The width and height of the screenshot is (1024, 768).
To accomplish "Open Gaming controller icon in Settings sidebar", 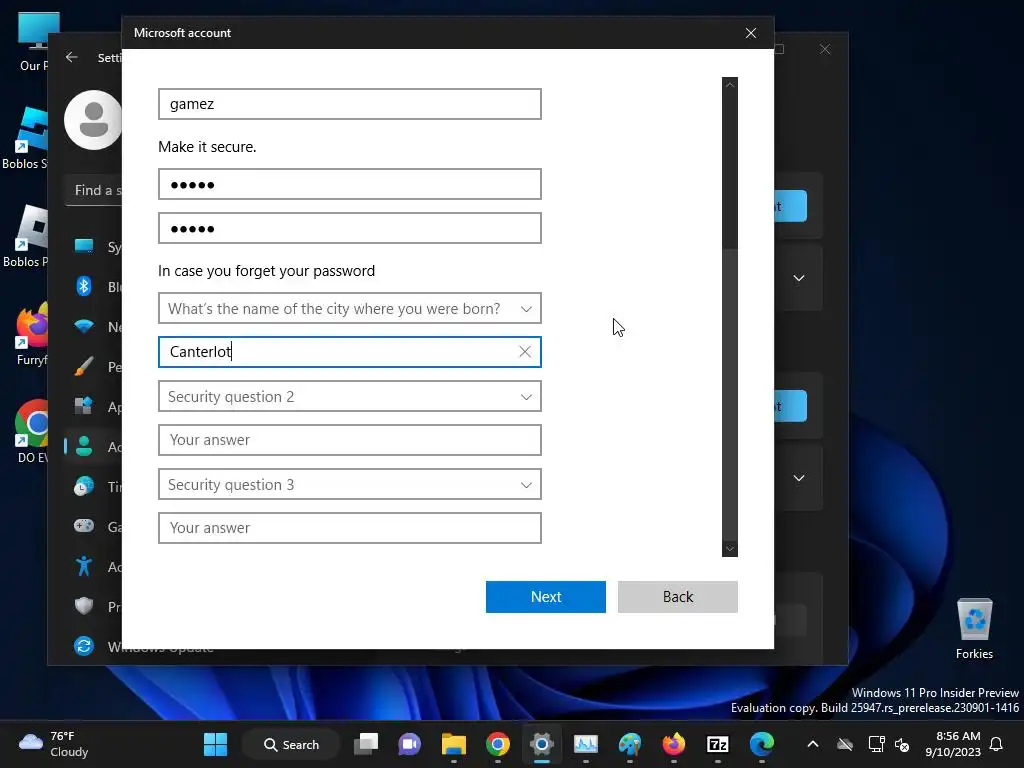I will pos(84,526).
